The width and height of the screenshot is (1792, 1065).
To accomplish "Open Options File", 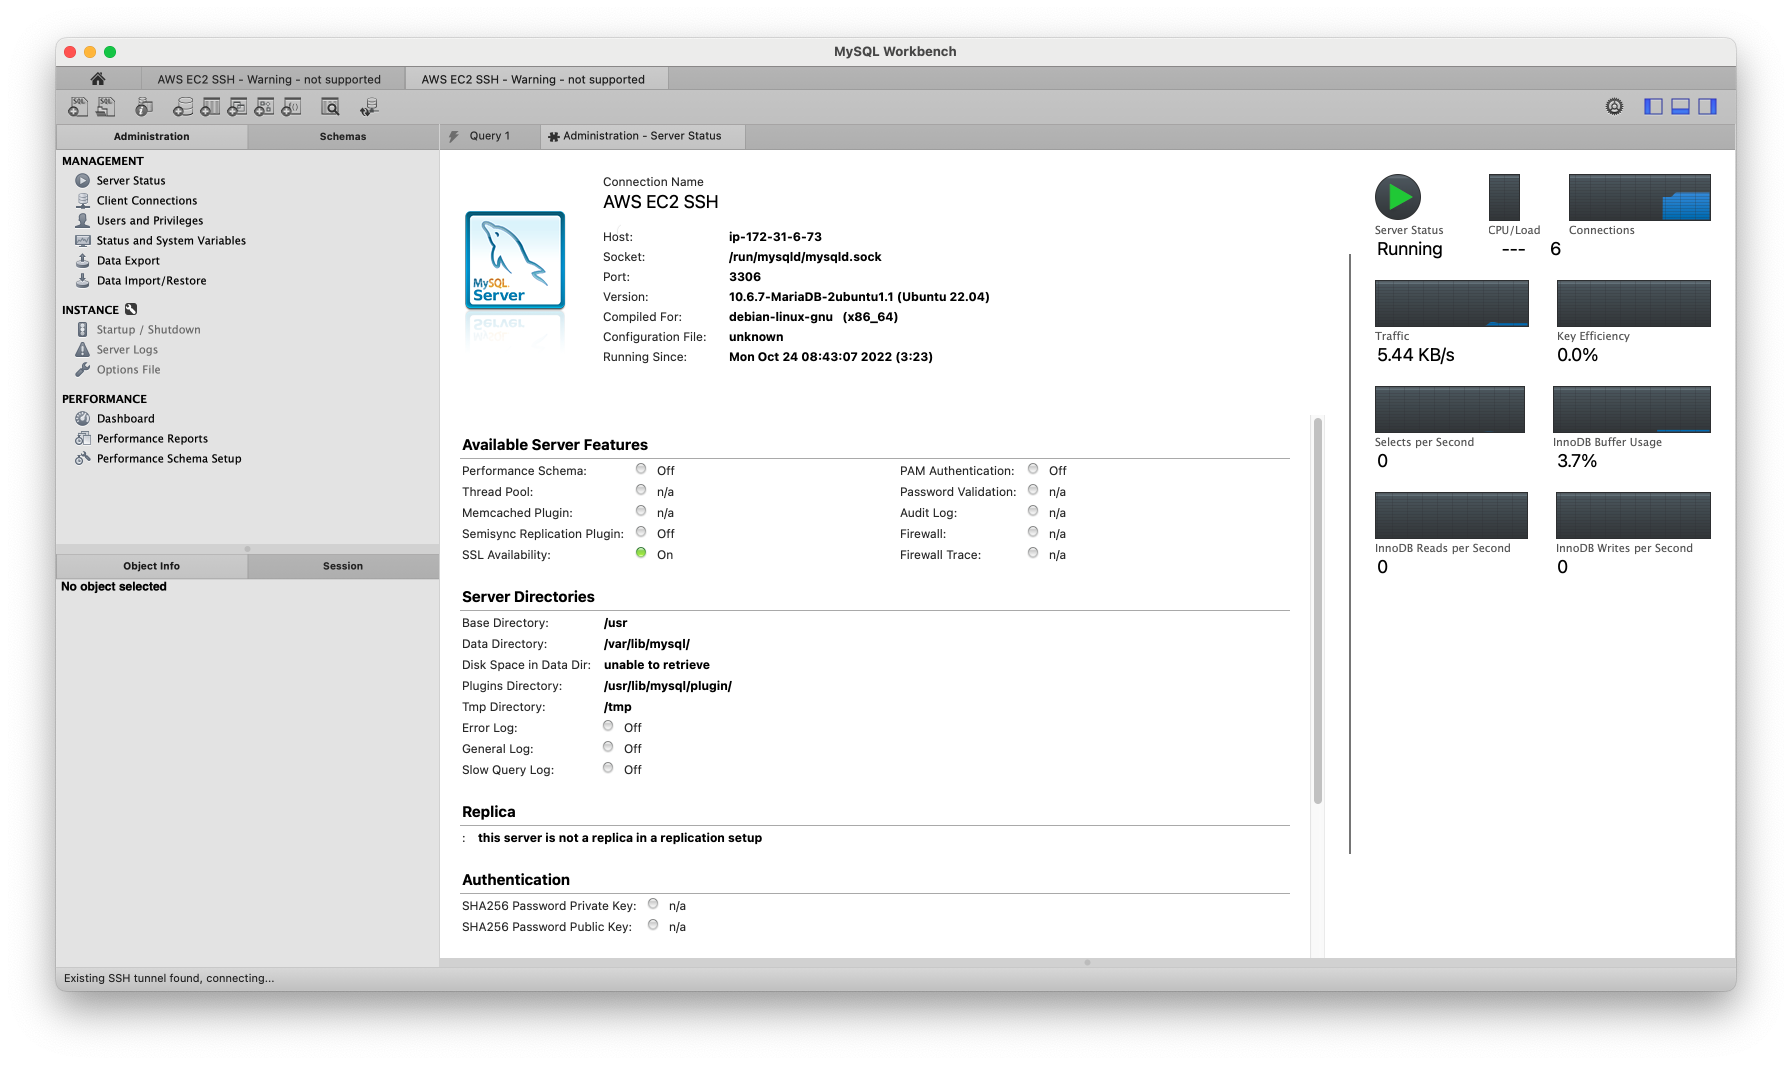I will (128, 370).
